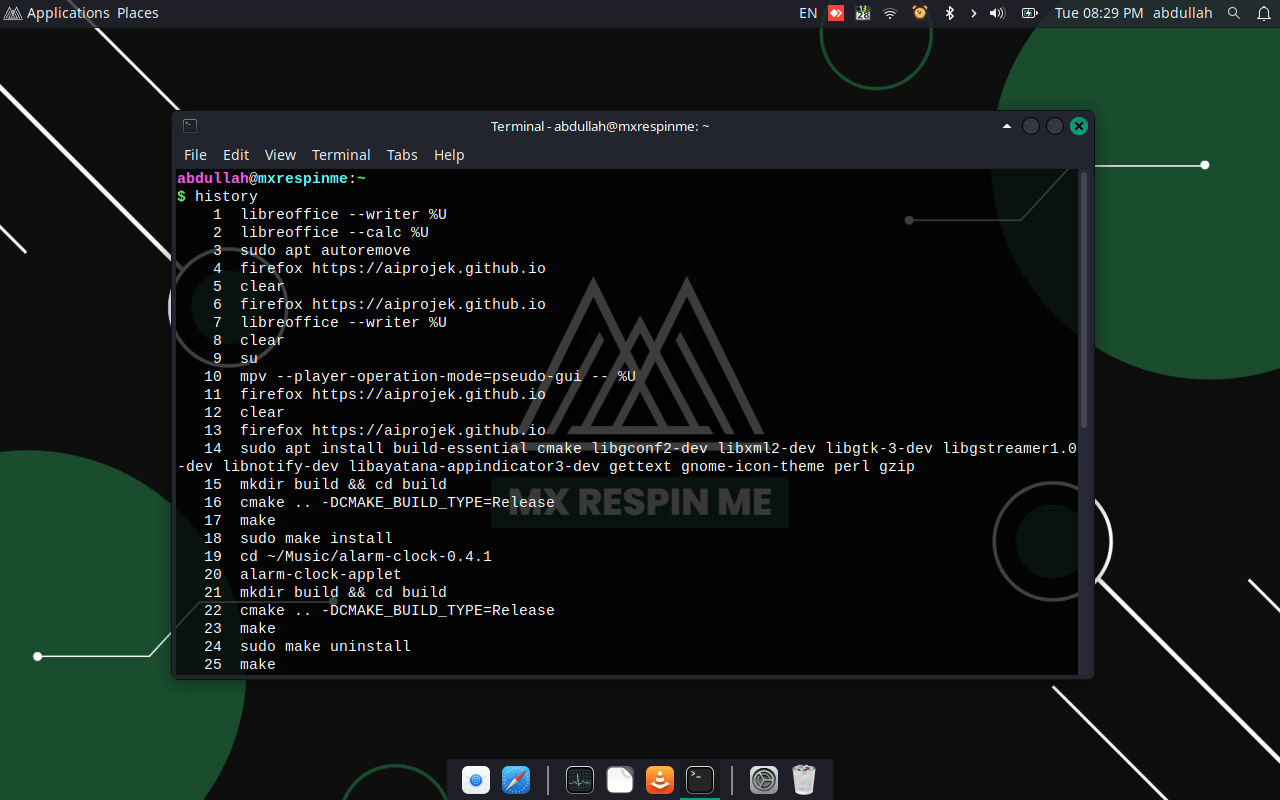The height and width of the screenshot is (800, 1280).
Task: Click 'cd ~/Music/alarm-clock-0.4.1' line
Action: [x=366, y=557]
